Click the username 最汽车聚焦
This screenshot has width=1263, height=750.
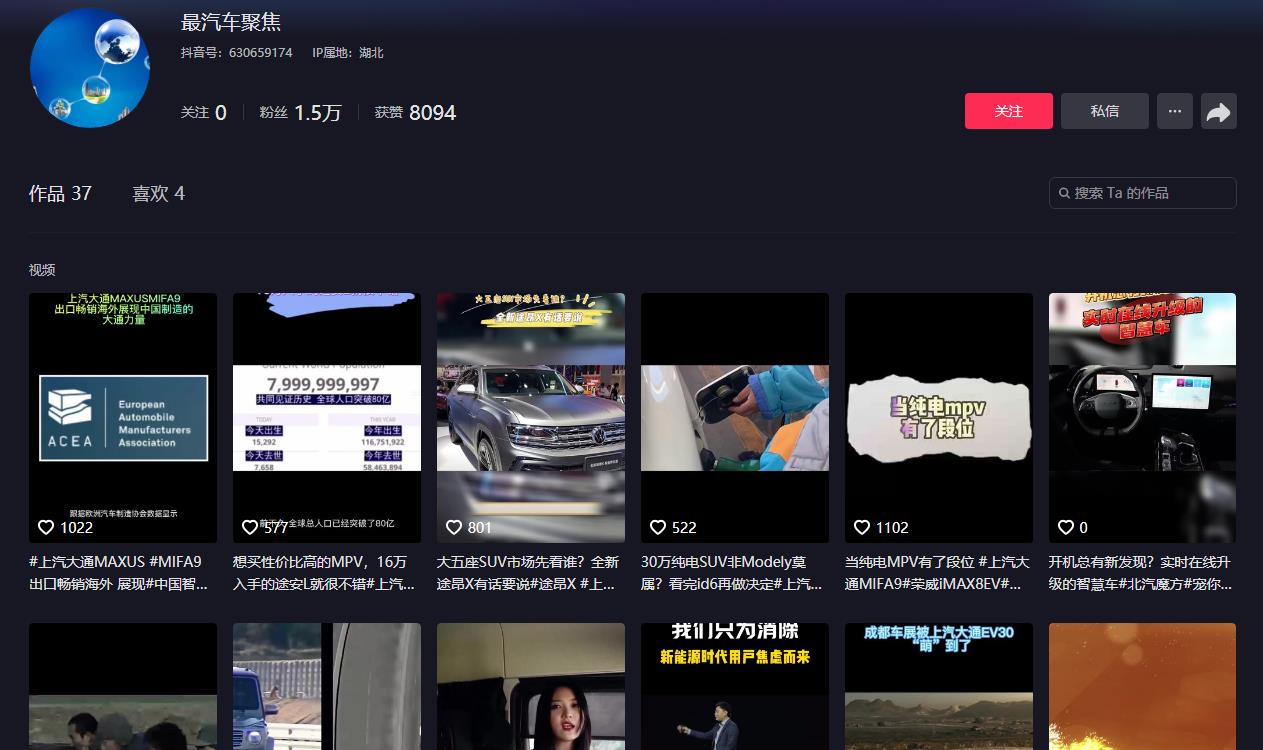[231, 22]
